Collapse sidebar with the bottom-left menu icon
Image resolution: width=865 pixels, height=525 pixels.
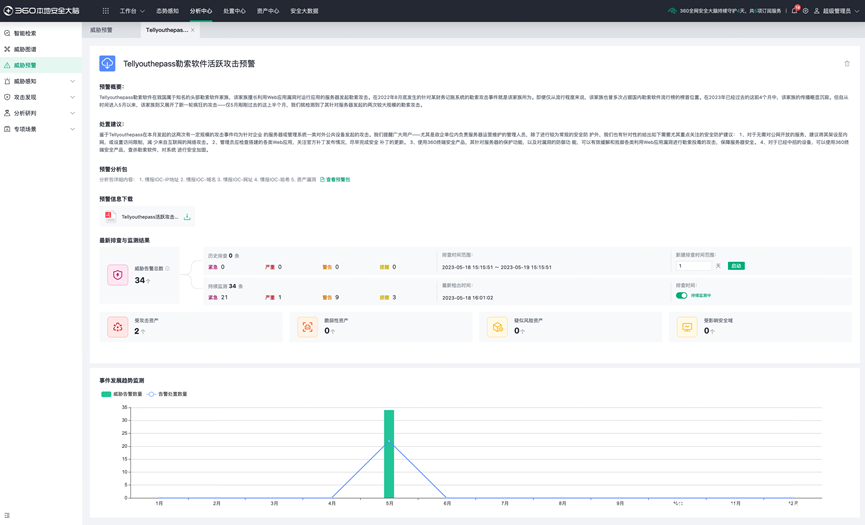point(7,516)
